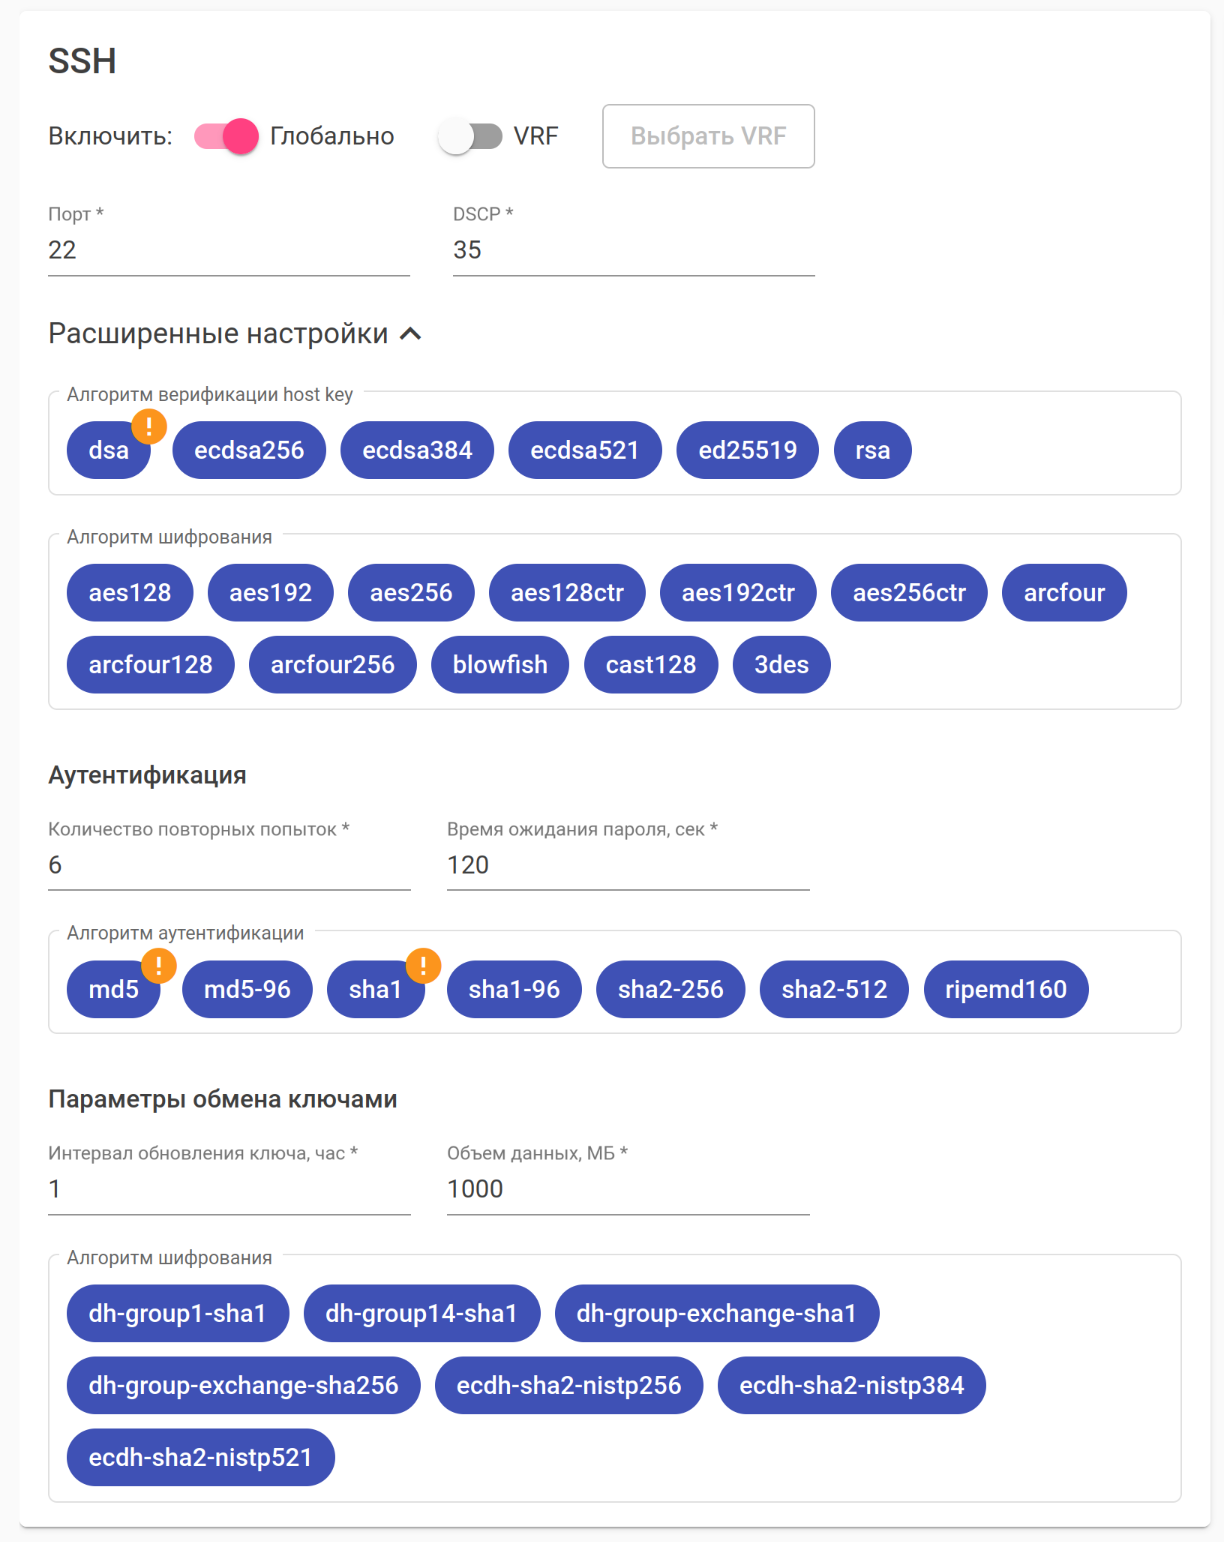Click the Время ожидания пароля field
The image size is (1224, 1542).
[x=628, y=865]
